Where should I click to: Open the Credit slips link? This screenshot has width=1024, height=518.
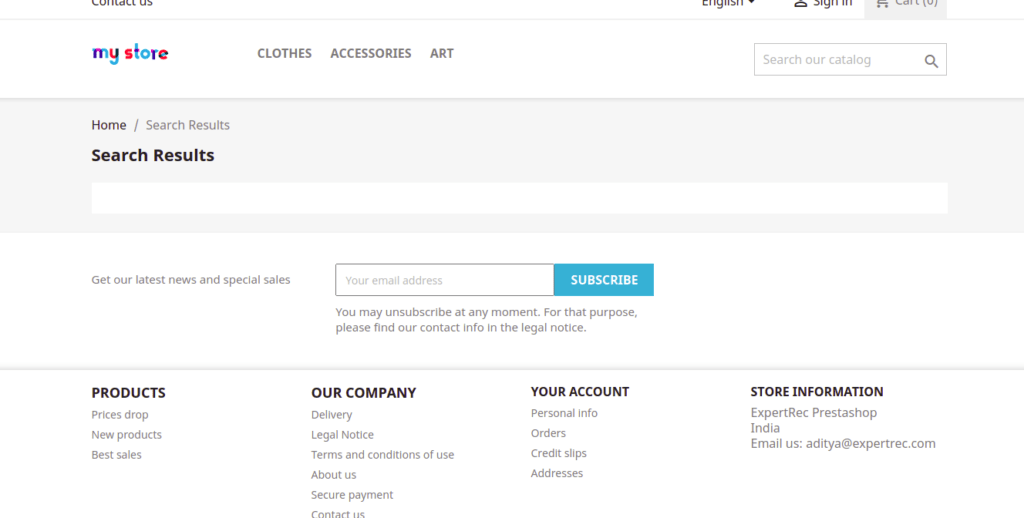pyautogui.click(x=559, y=453)
